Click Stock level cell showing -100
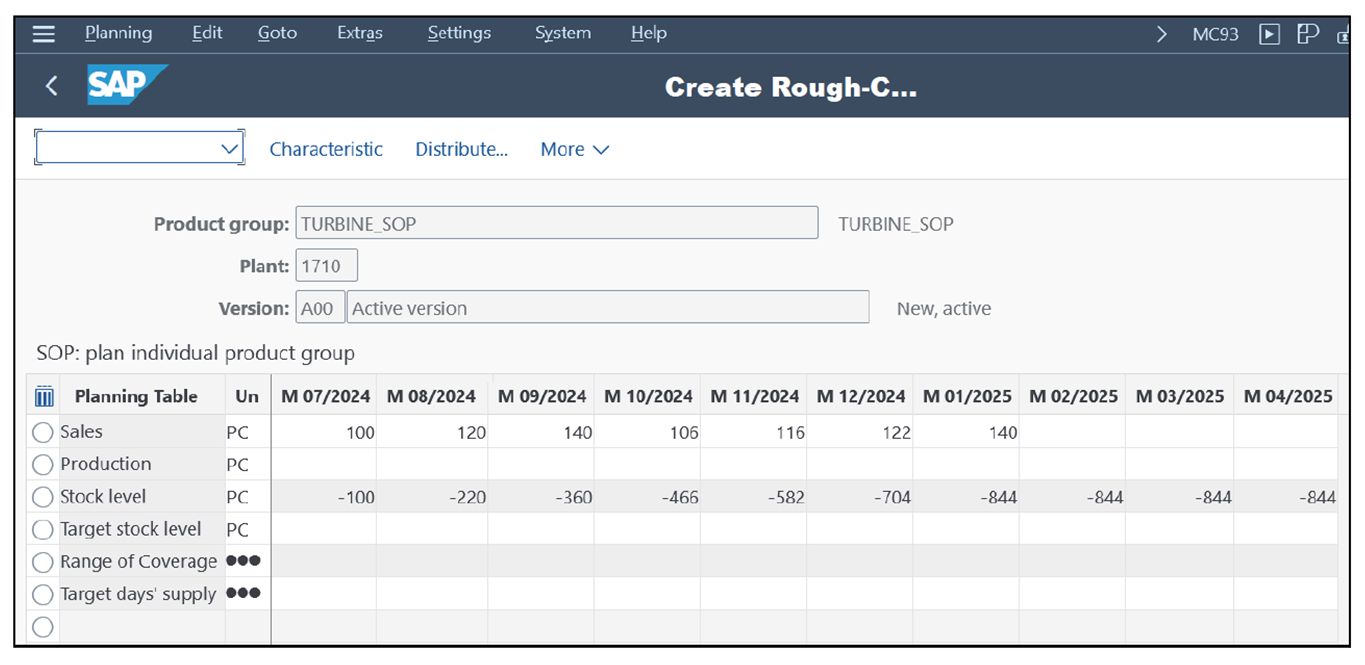This screenshot has width=1365, height=665. [324, 497]
